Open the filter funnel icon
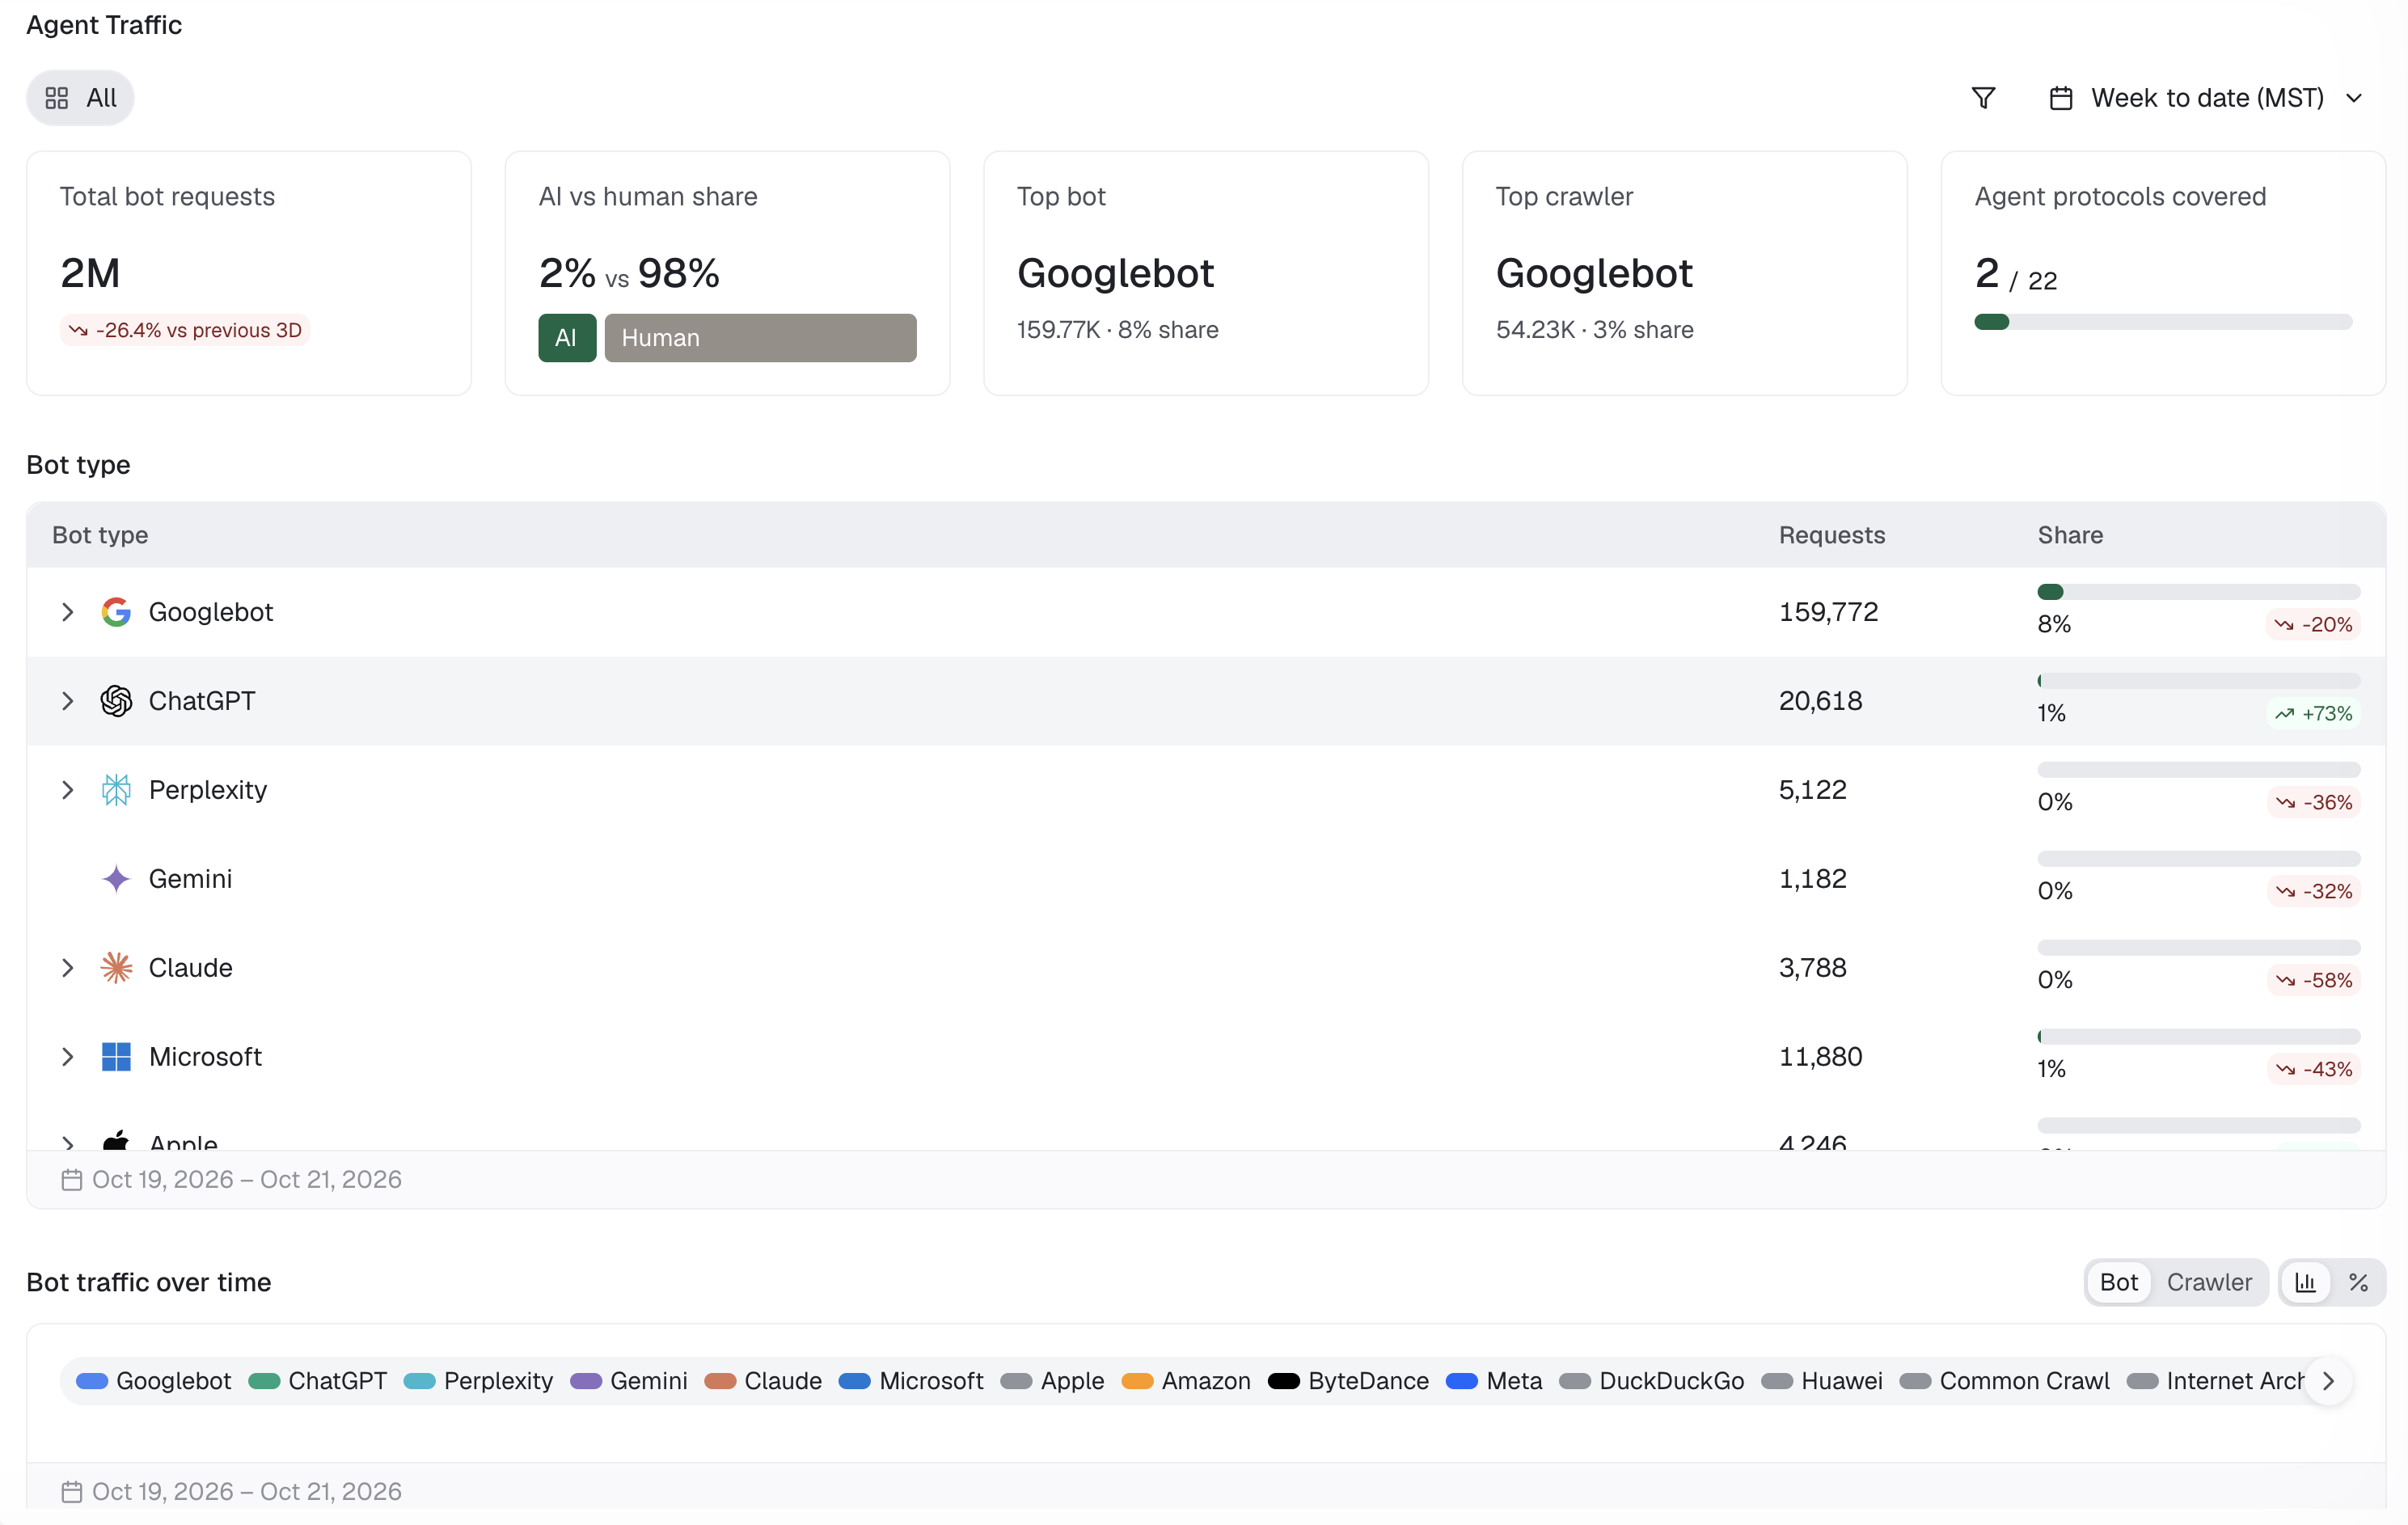The width and height of the screenshot is (2408, 1525). pos(1983,98)
